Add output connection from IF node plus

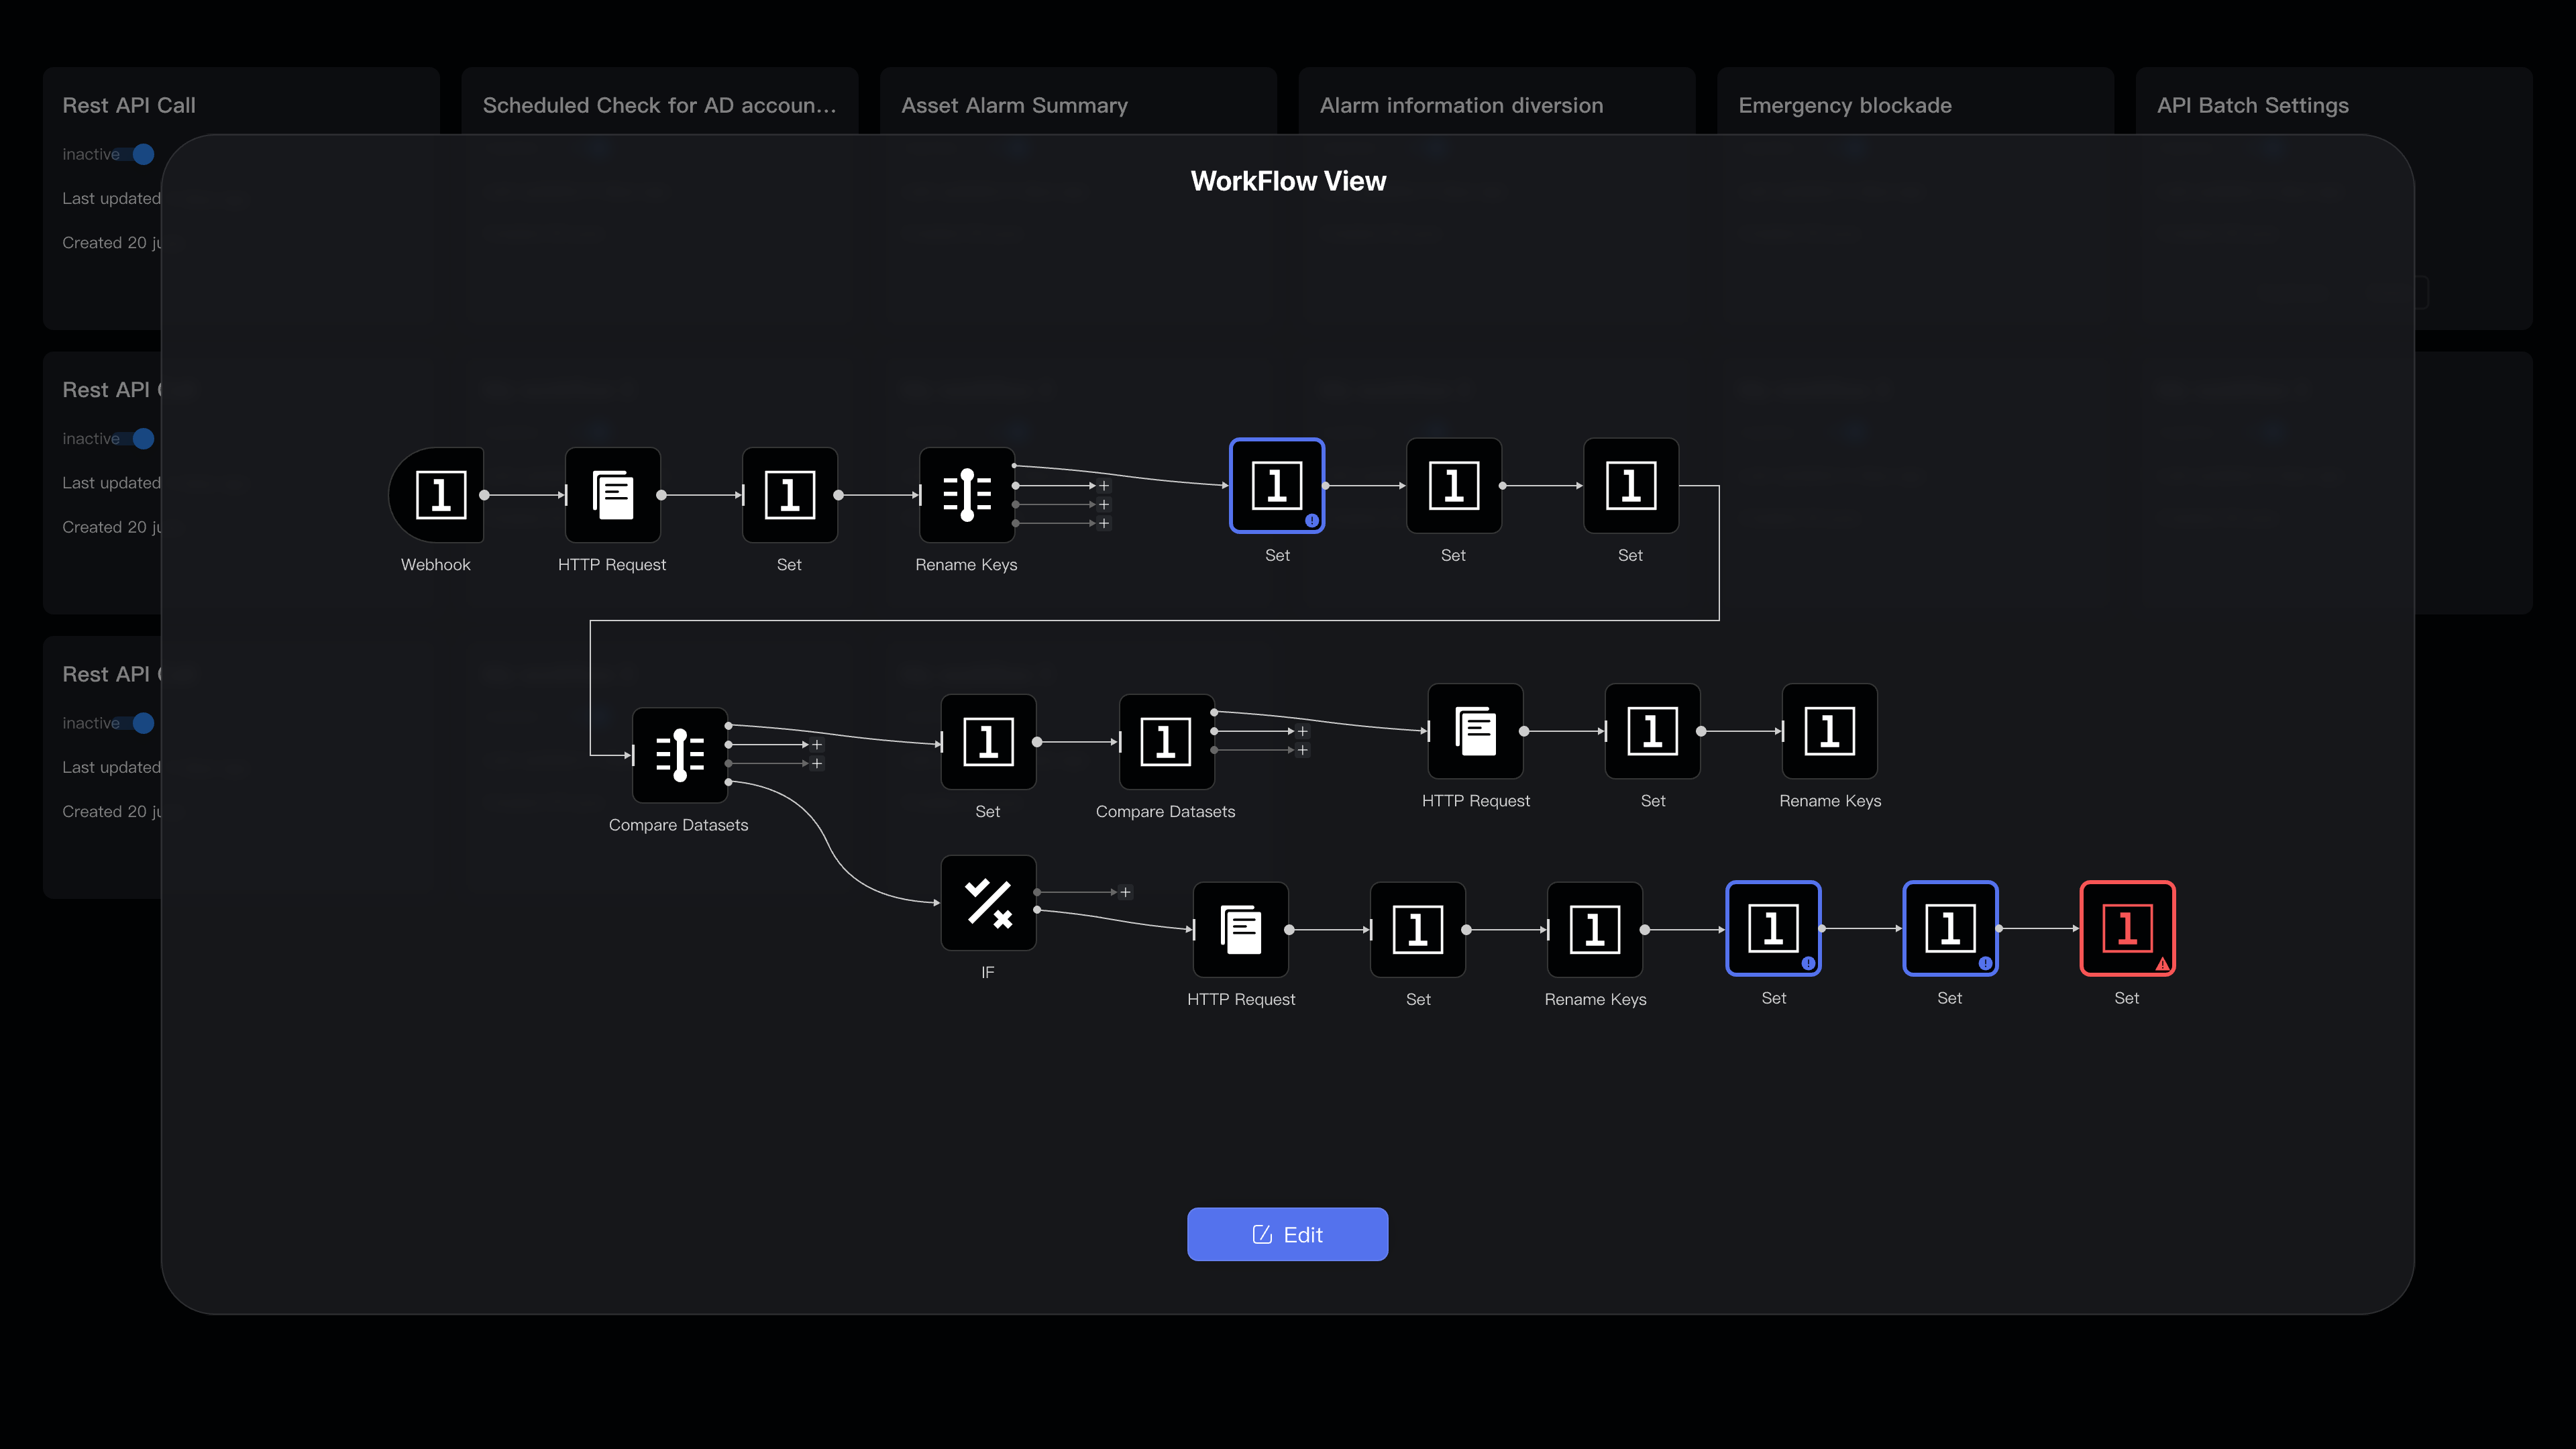click(x=1125, y=892)
